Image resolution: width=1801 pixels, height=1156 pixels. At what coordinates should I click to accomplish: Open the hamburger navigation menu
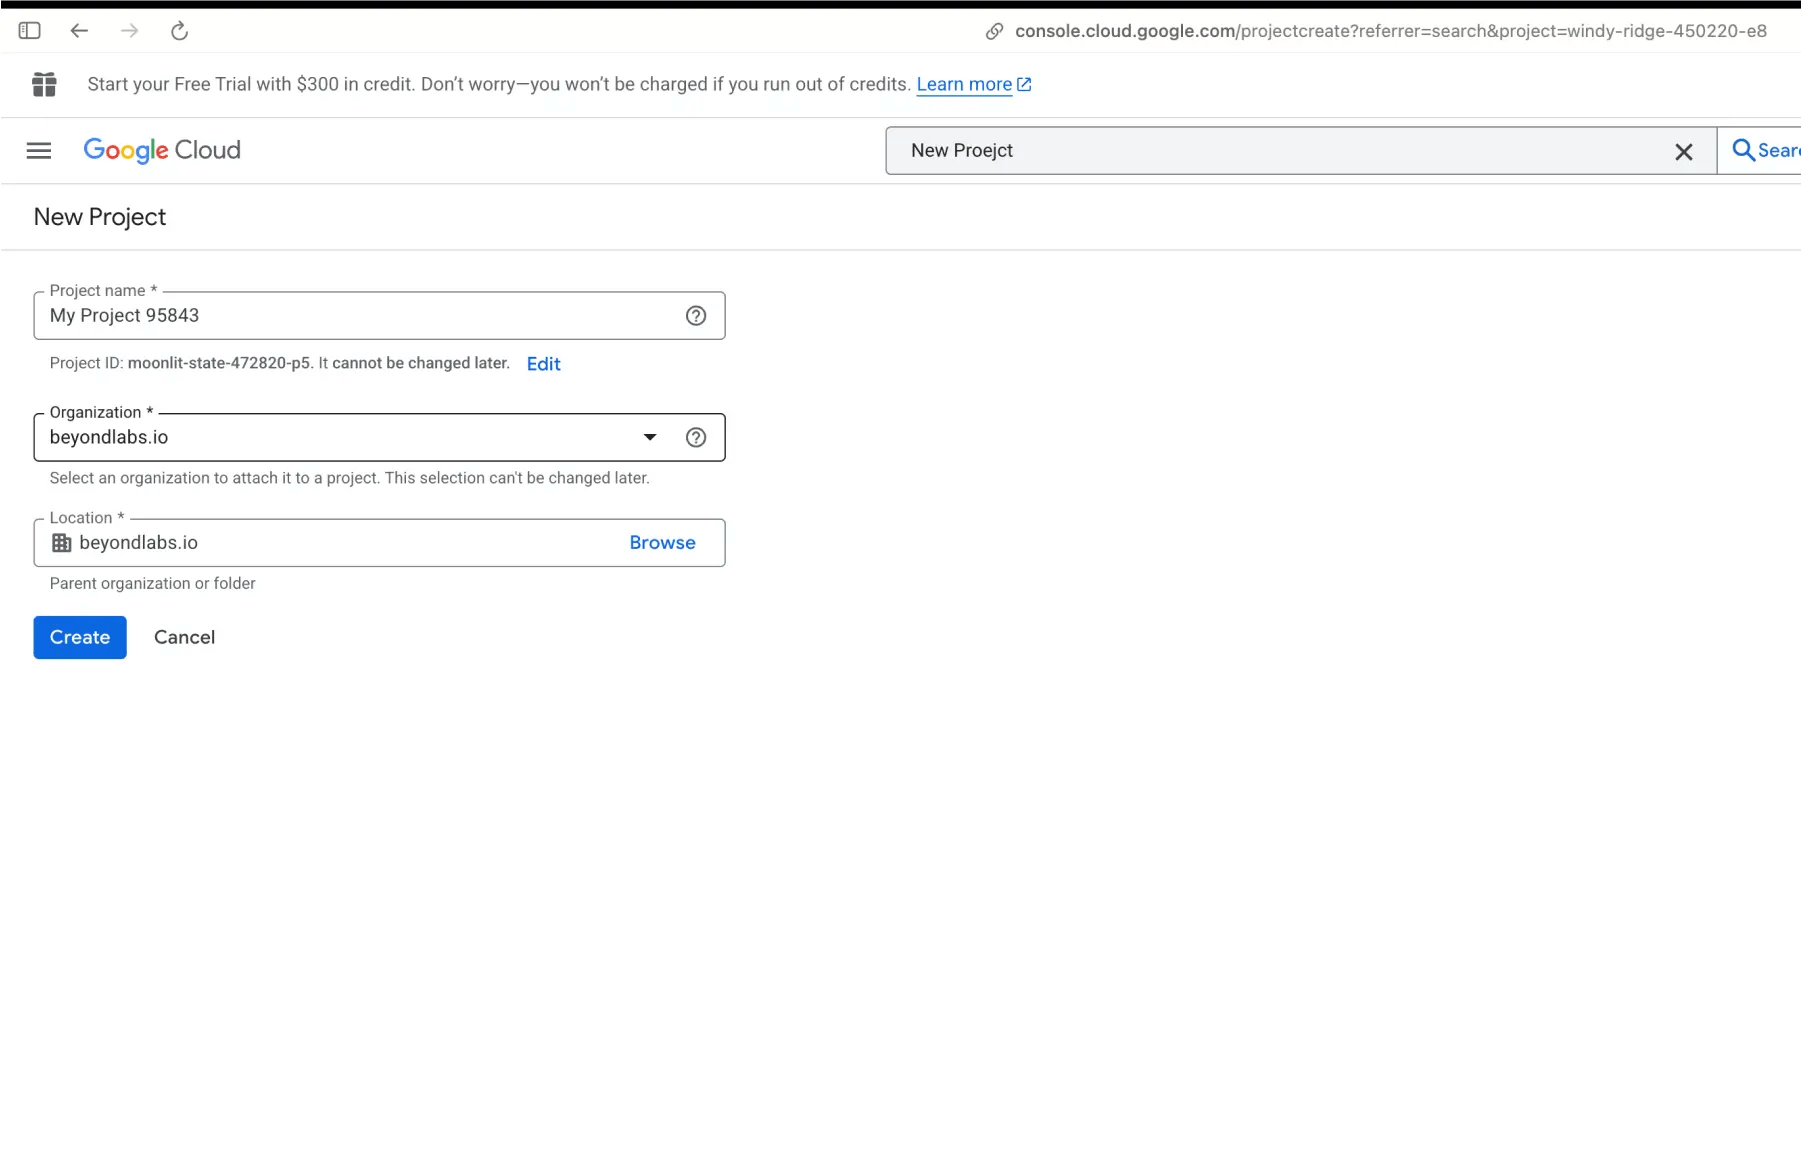coord(39,150)
